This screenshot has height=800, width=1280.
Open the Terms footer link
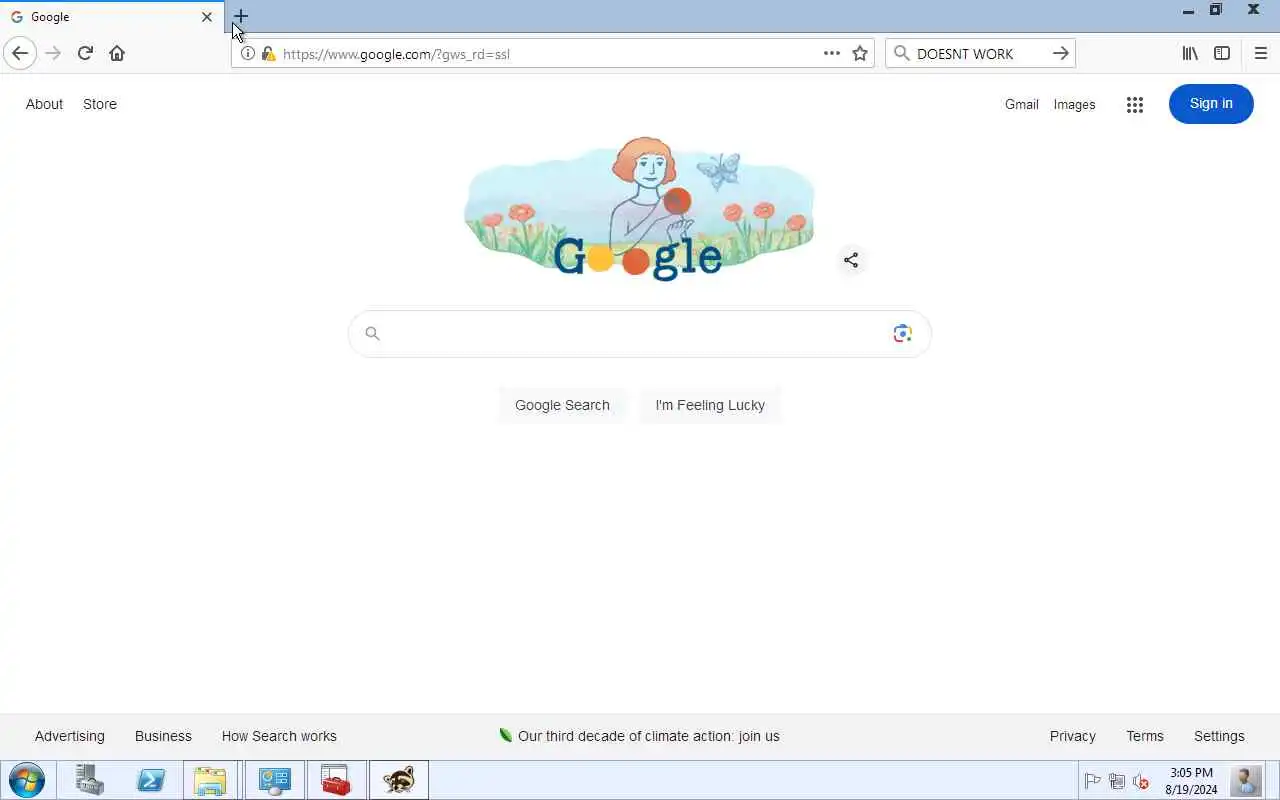[1145, 736]
